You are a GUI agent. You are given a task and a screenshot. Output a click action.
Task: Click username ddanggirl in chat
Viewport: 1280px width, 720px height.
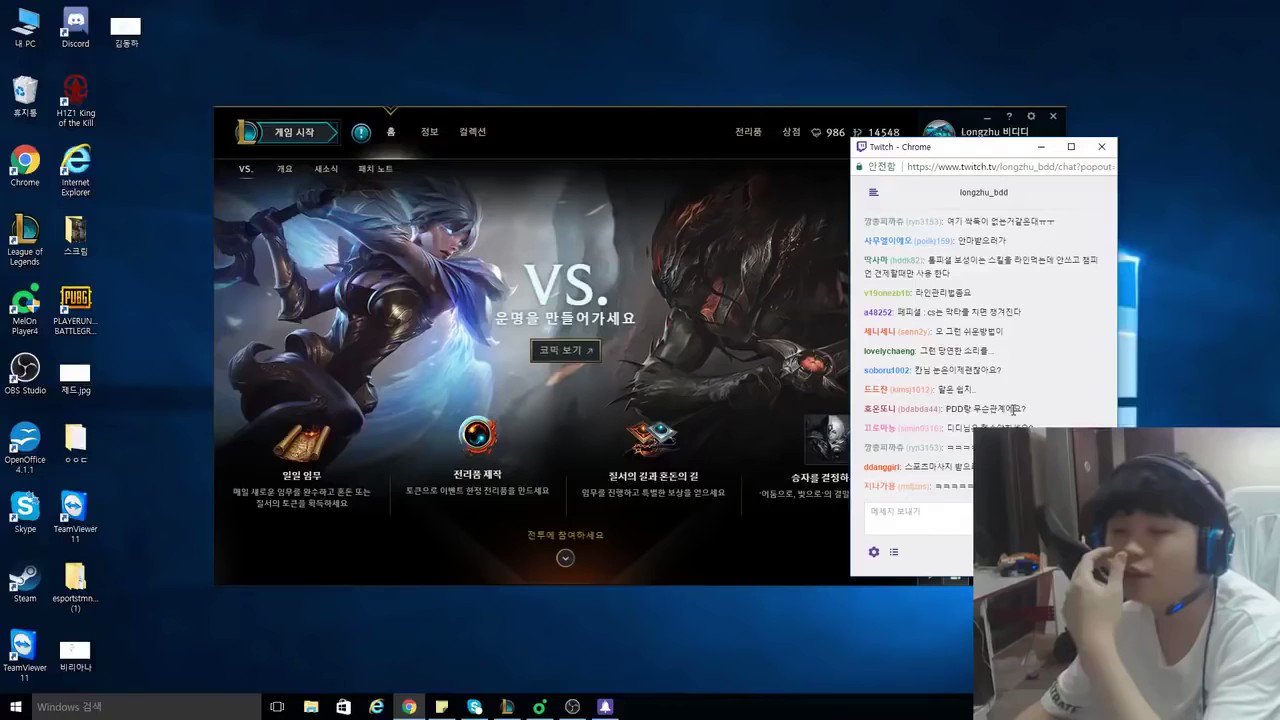(x=882, y=467)
